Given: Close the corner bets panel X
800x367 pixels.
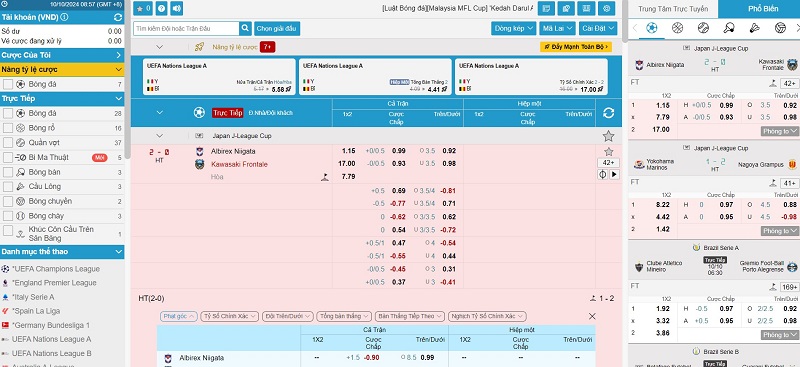Looking at the screenshot, I should tap(592, 316).
